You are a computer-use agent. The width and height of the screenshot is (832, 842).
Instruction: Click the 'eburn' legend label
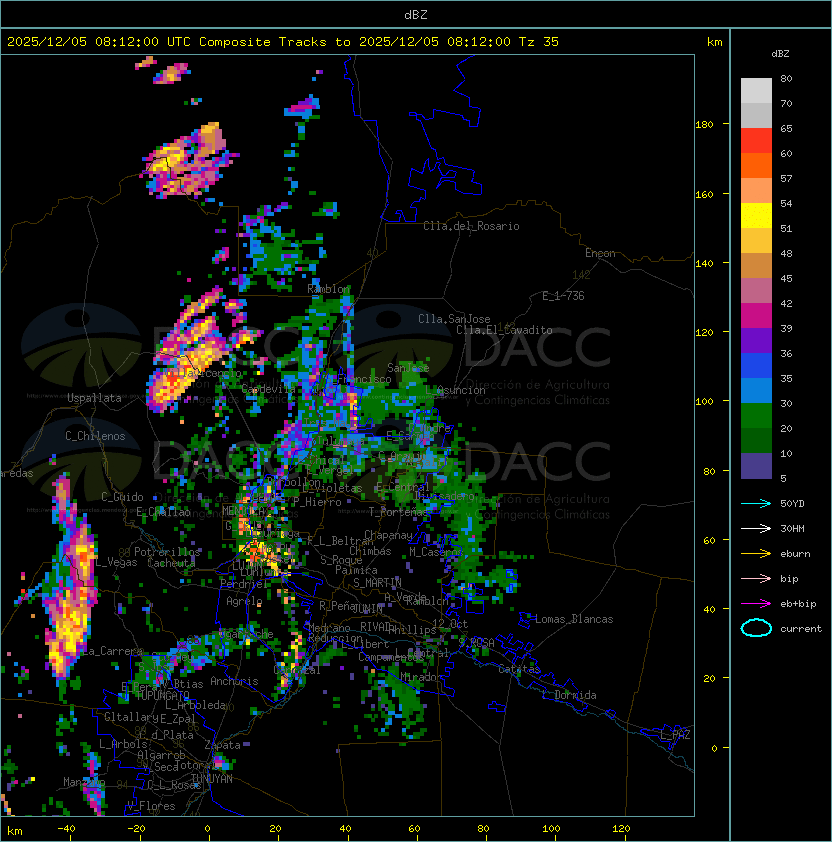[x=795, y=554]
